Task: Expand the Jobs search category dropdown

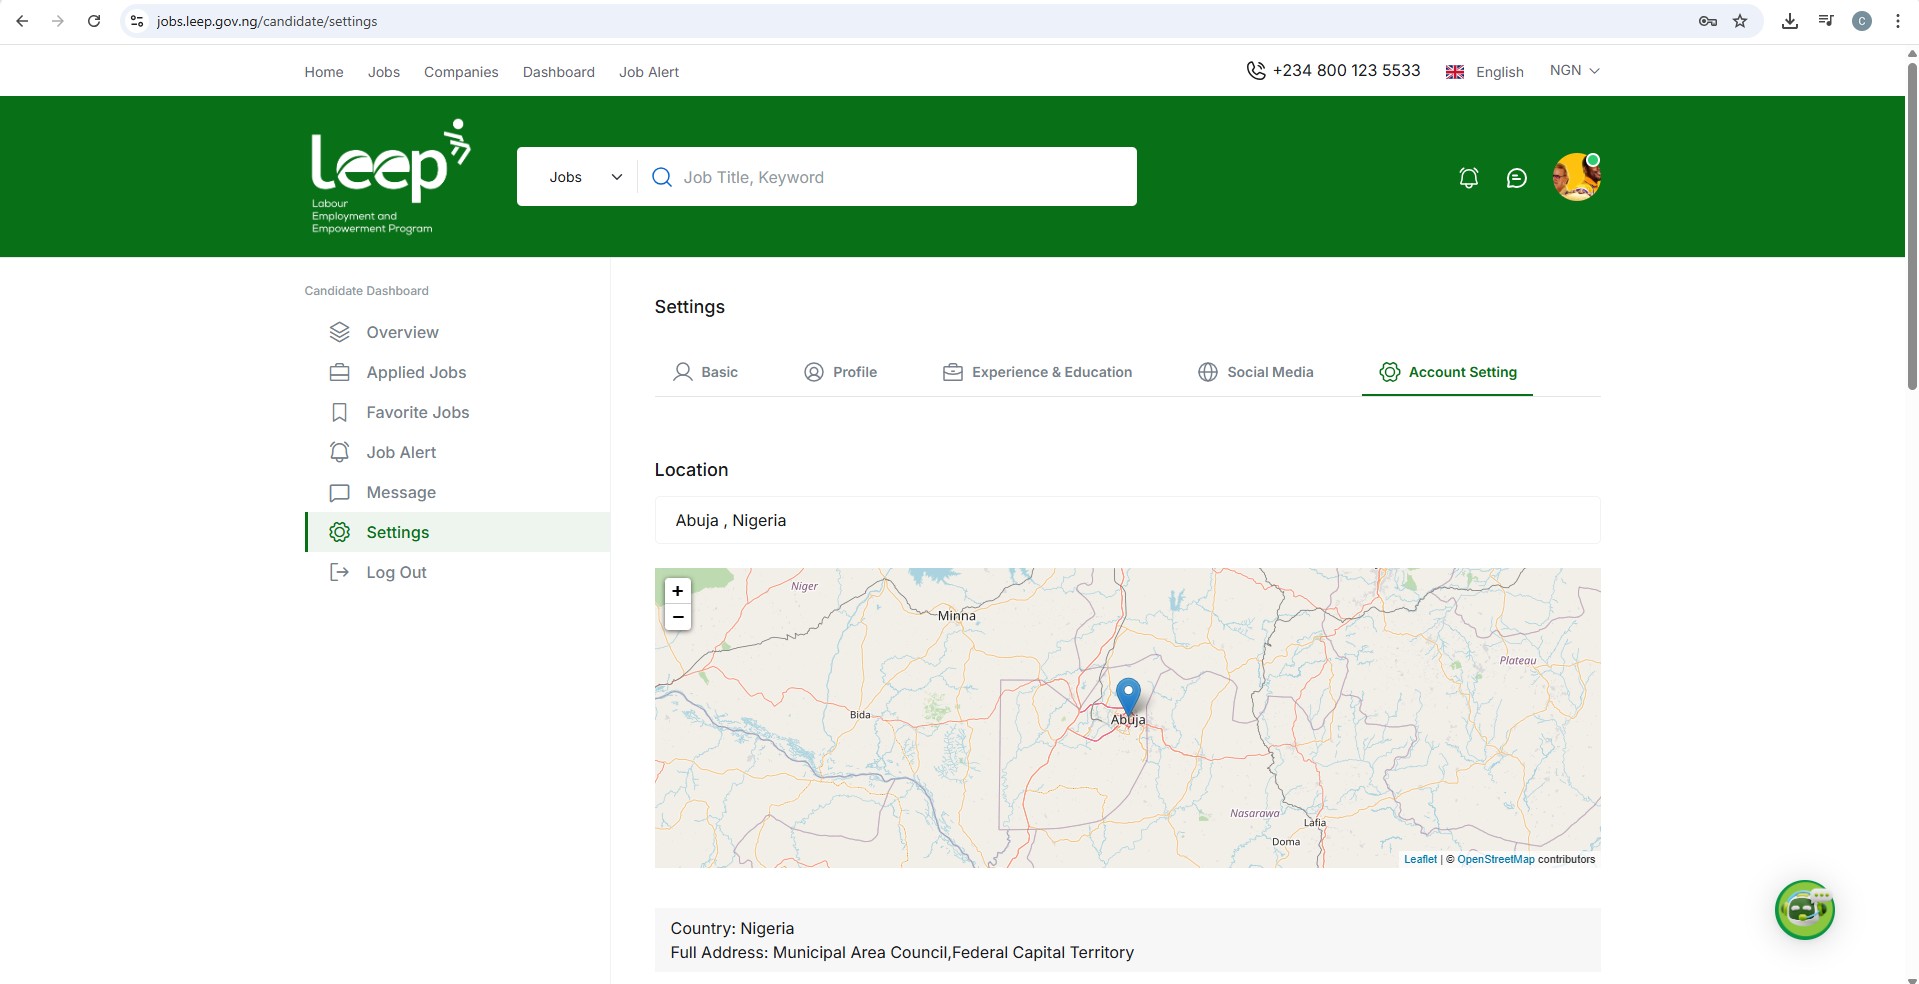Action: (585, 177)
